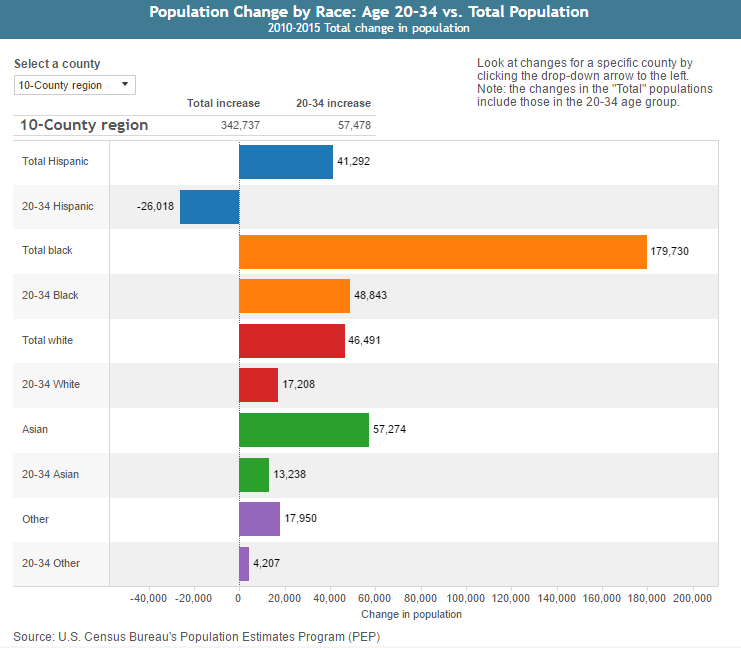Click the 4,207 value label

[x=267, y=563]
